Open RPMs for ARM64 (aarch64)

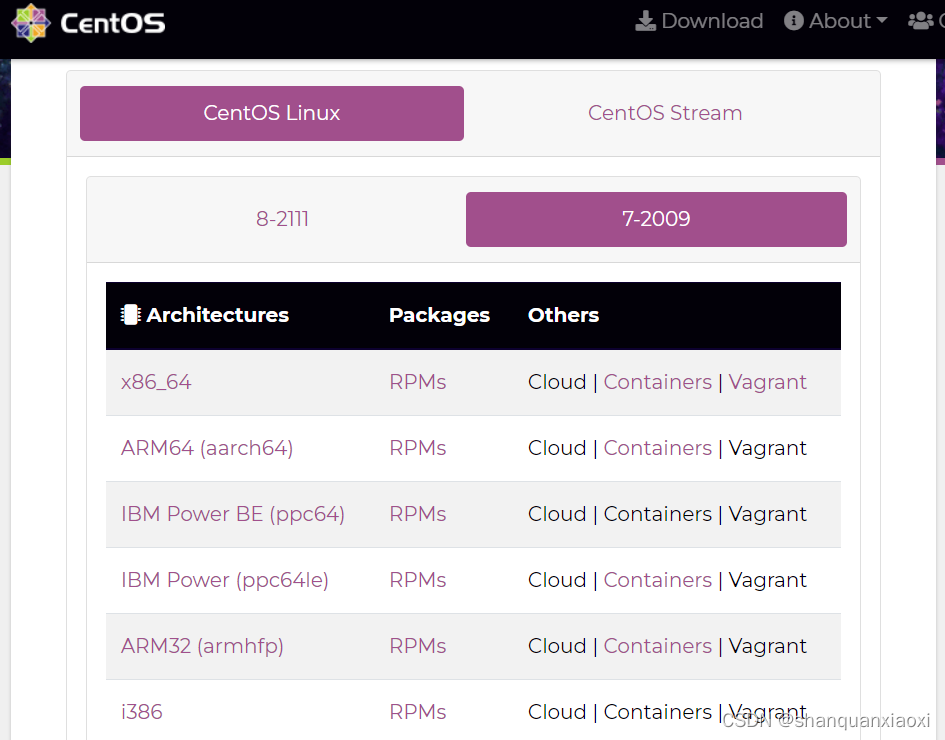[418, 448]
